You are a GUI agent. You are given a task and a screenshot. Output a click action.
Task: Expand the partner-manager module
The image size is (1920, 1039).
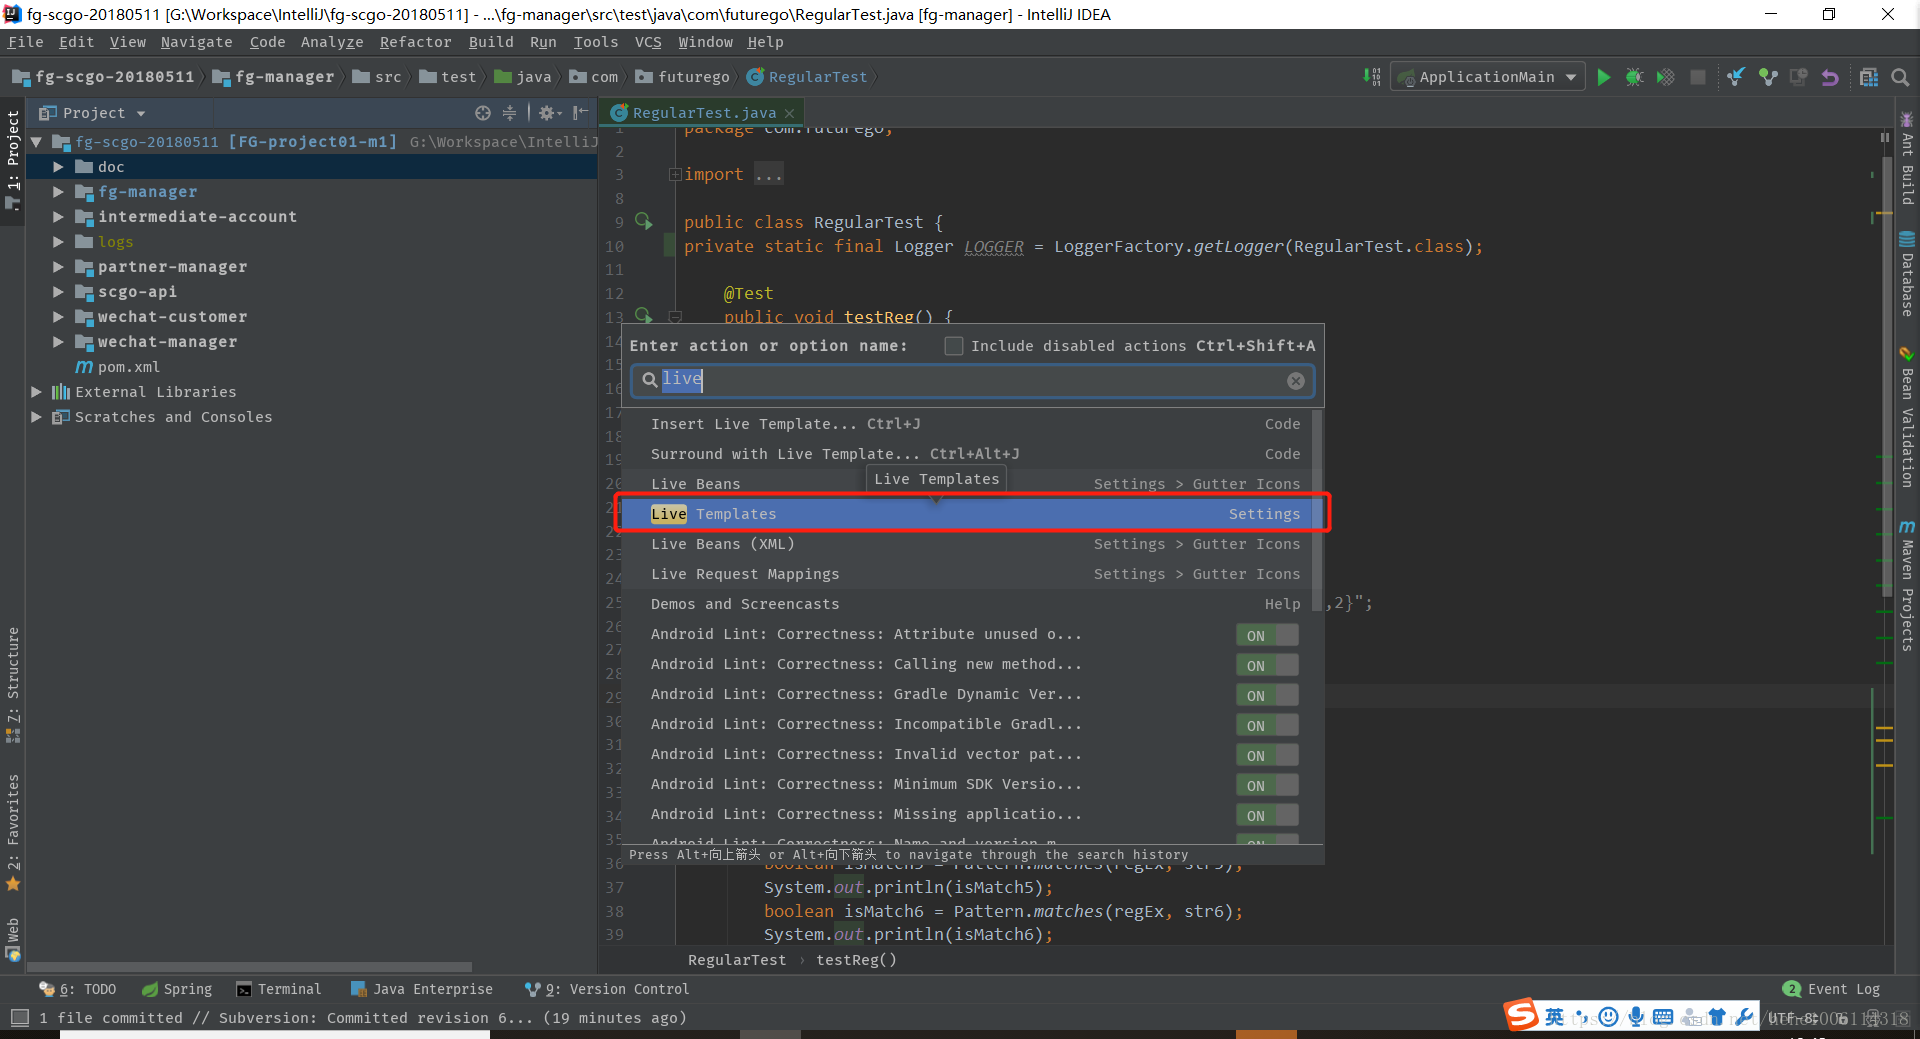pos(58,267)
